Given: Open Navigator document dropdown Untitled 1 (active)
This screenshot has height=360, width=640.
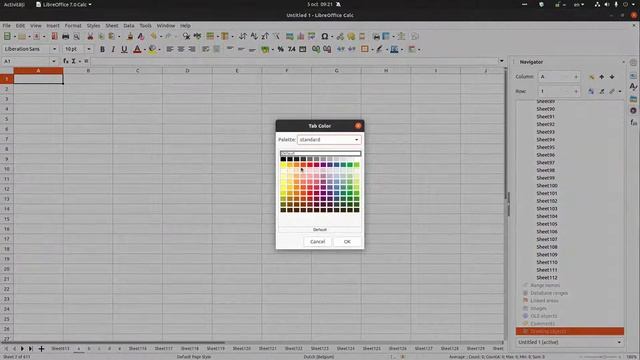Looking at the screenshot, I should click(x=570, y=342).
